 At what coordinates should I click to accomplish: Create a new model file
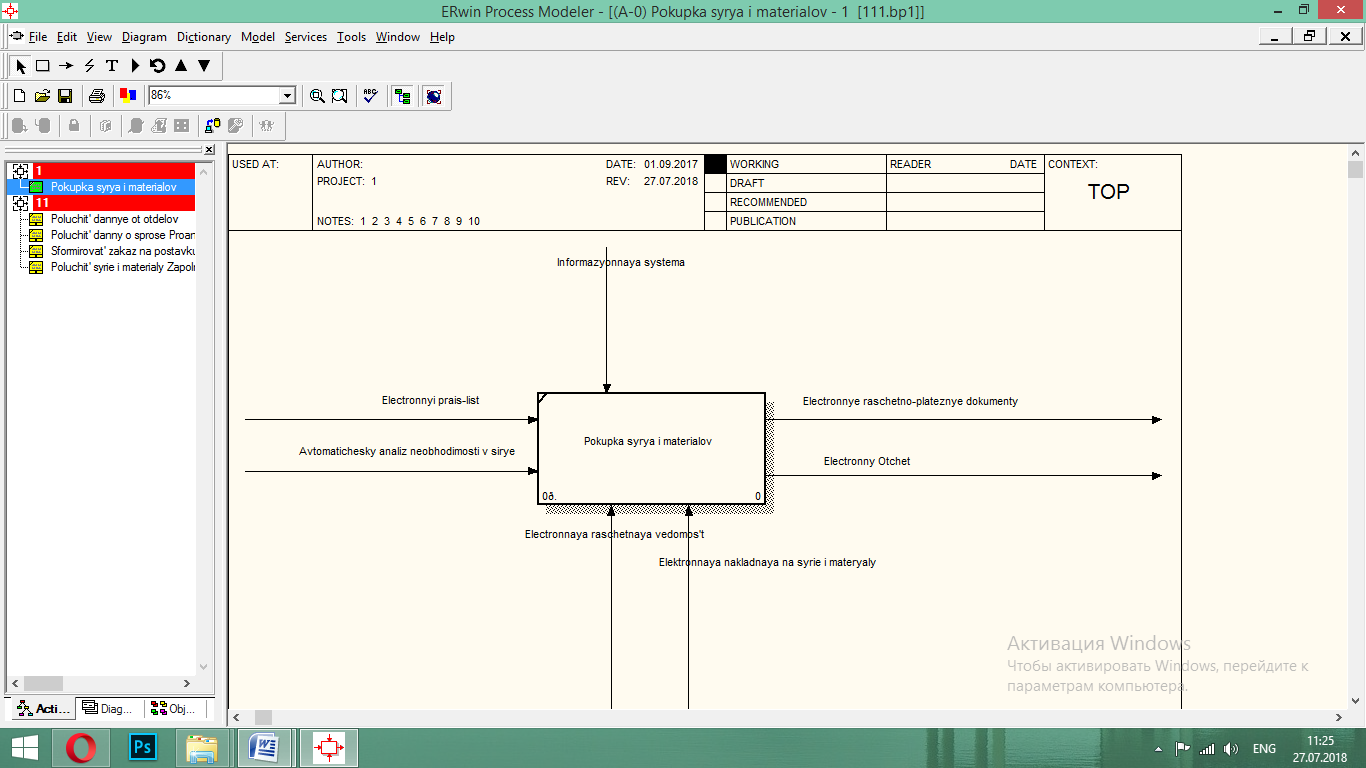pos(19,96)
